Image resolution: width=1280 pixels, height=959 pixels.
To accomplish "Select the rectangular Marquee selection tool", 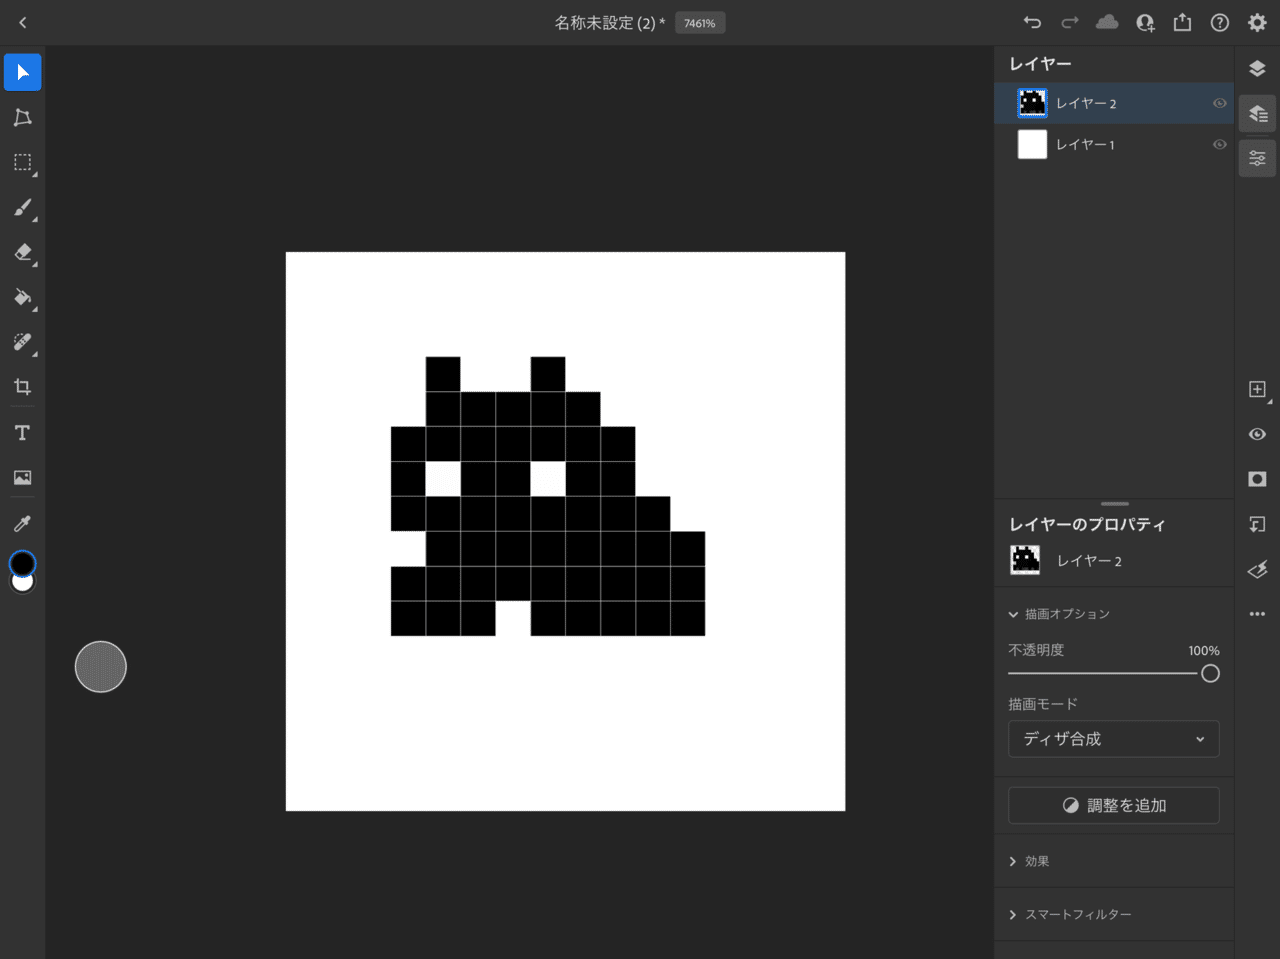I will tap(22, 163).
